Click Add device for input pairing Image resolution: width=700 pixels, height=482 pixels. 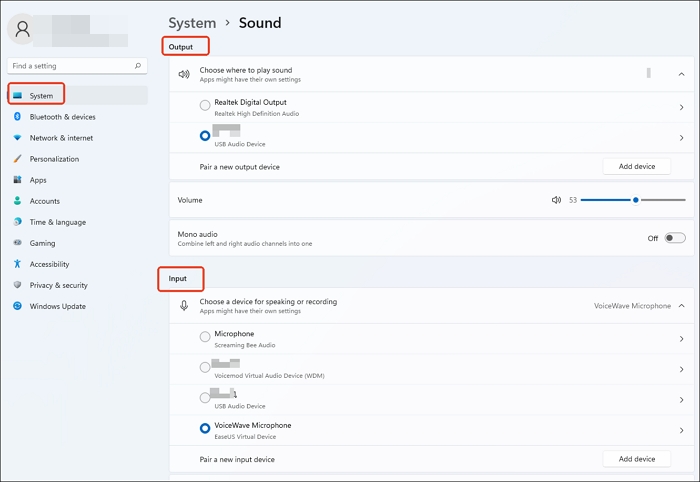pyautogui.click(x=636, y=458)
